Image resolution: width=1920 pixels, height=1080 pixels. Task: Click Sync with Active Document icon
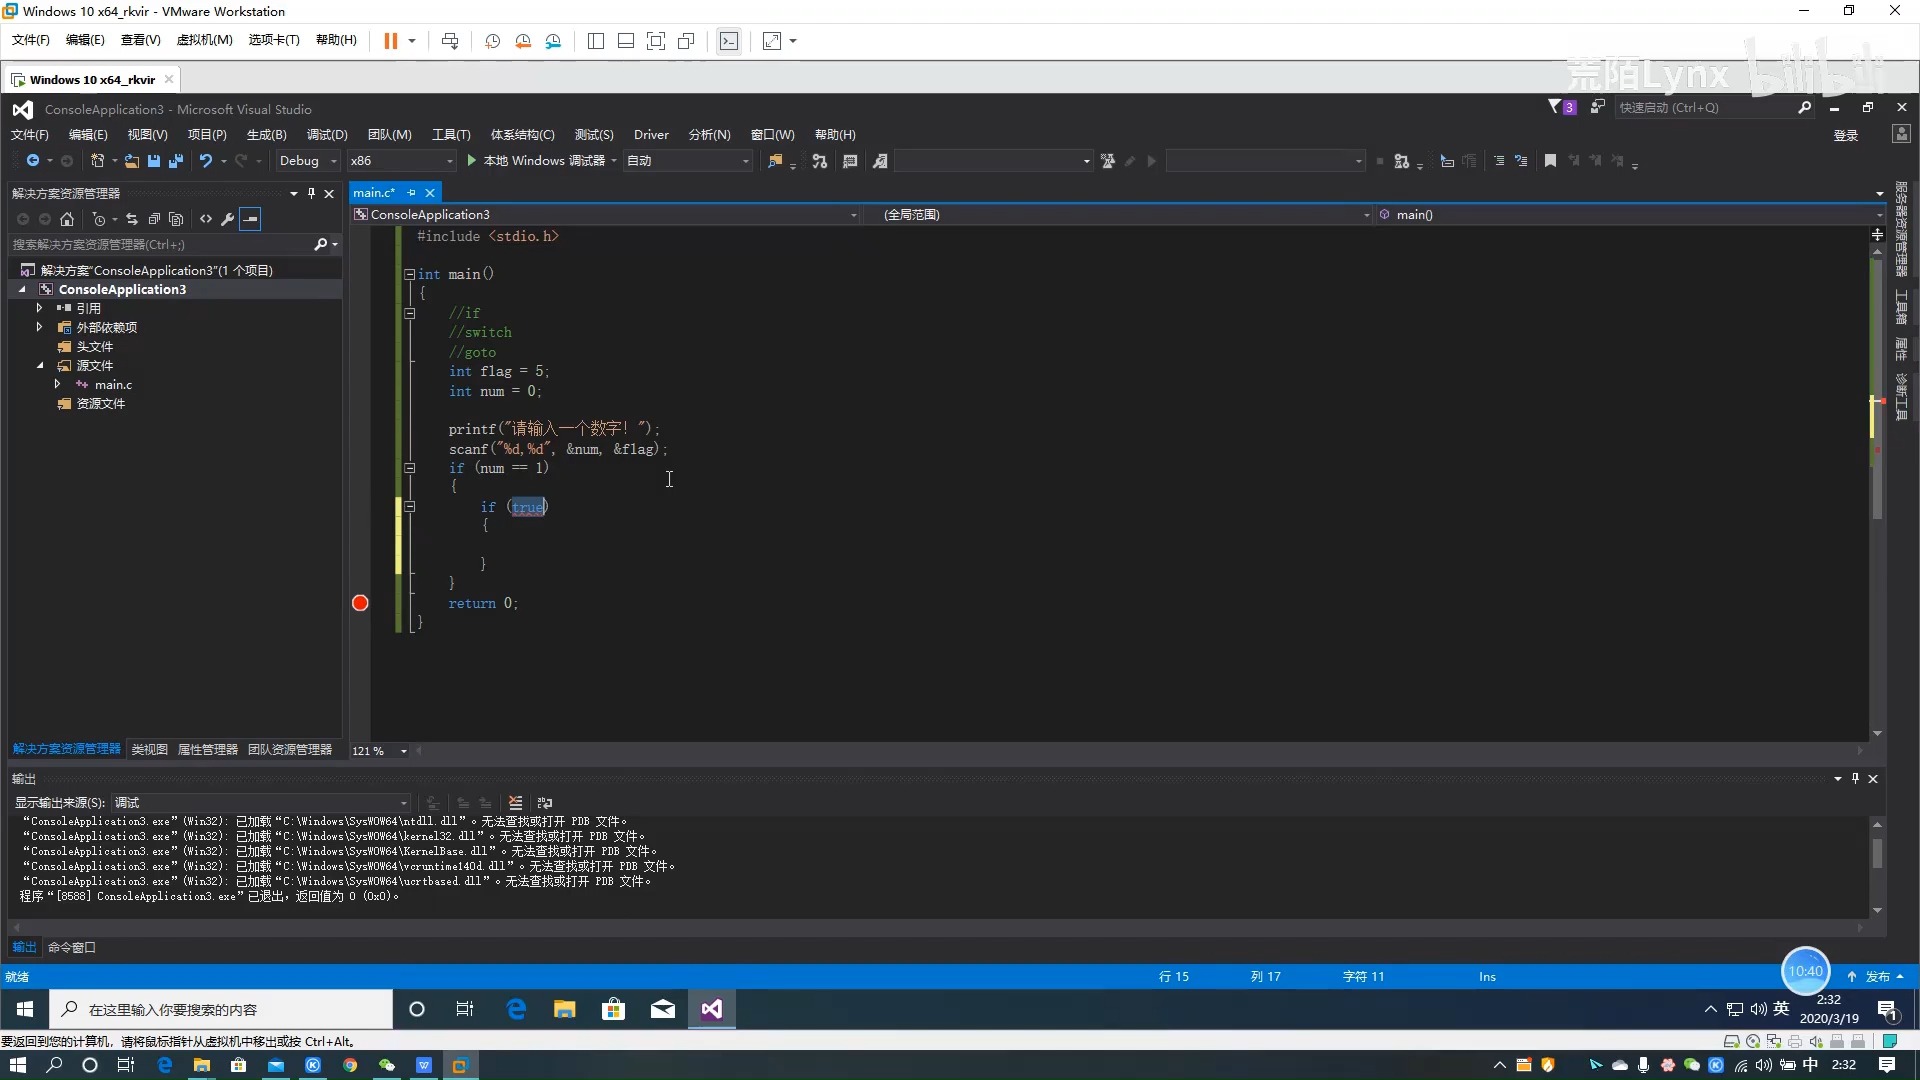131,219
